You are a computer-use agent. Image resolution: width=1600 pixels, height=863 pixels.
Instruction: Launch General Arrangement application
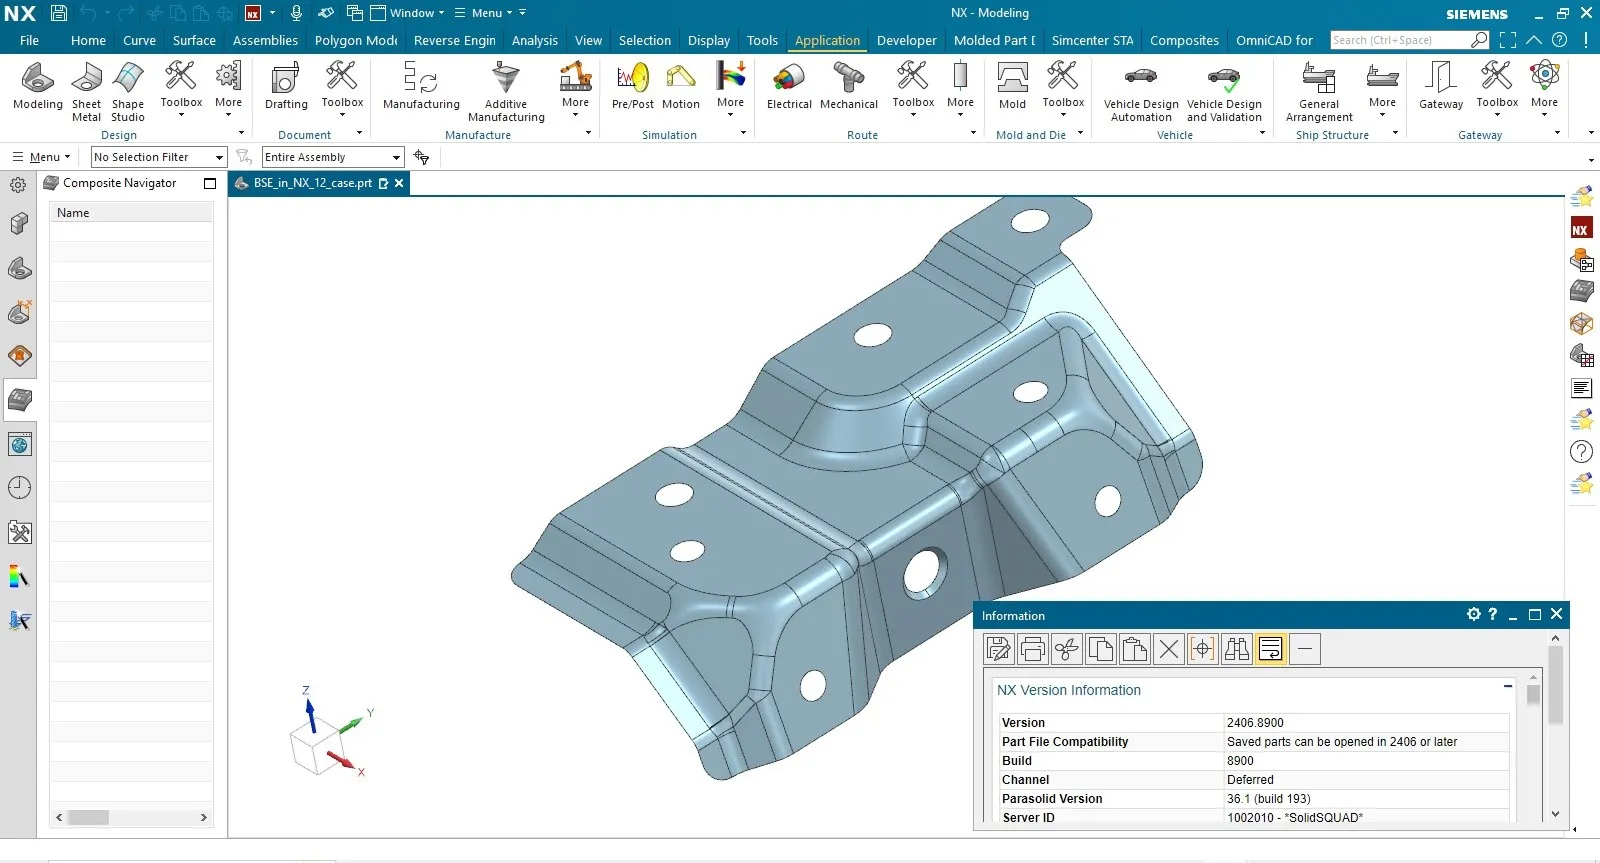[1319, 92]
